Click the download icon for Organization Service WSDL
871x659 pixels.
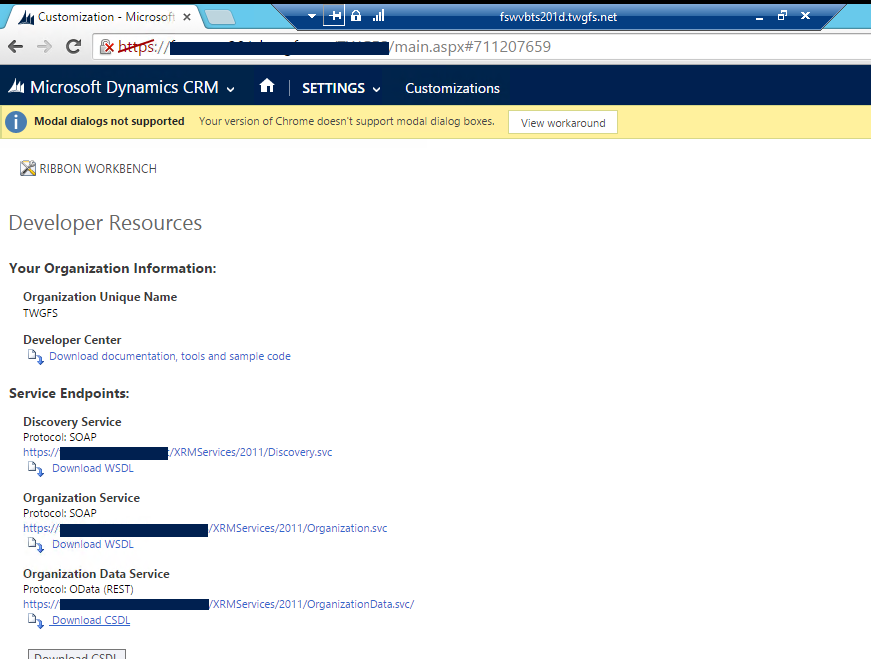(36, 545)
